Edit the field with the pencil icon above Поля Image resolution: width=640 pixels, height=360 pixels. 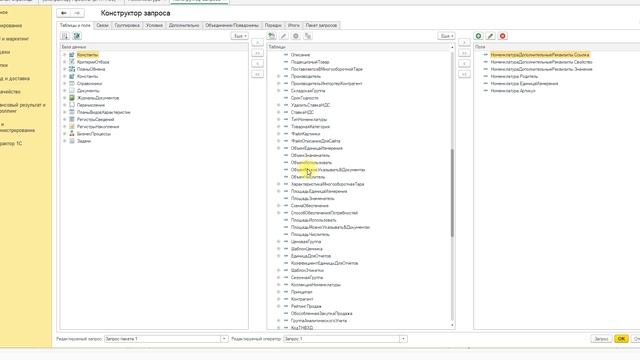(491, 36)
